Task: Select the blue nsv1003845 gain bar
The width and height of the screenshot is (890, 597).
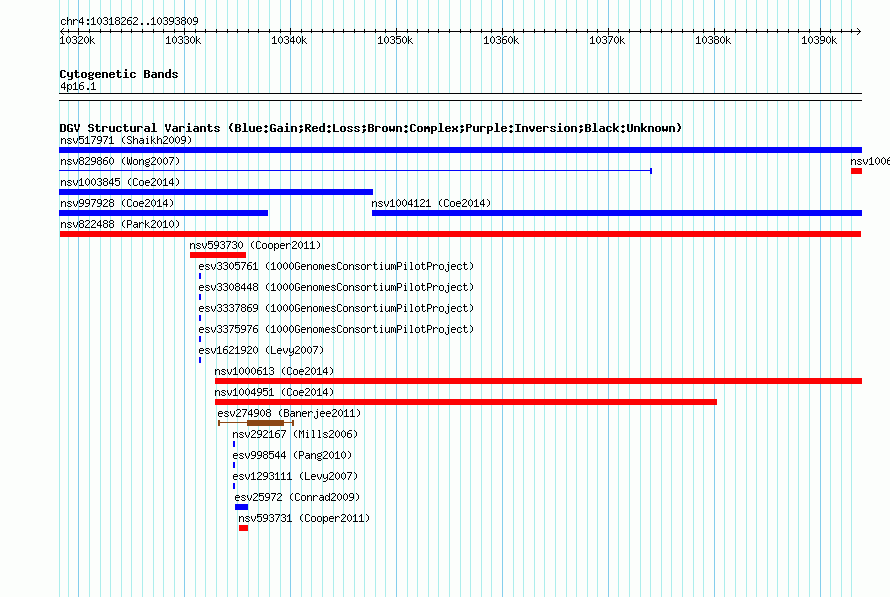Action: tap(216, 192)
